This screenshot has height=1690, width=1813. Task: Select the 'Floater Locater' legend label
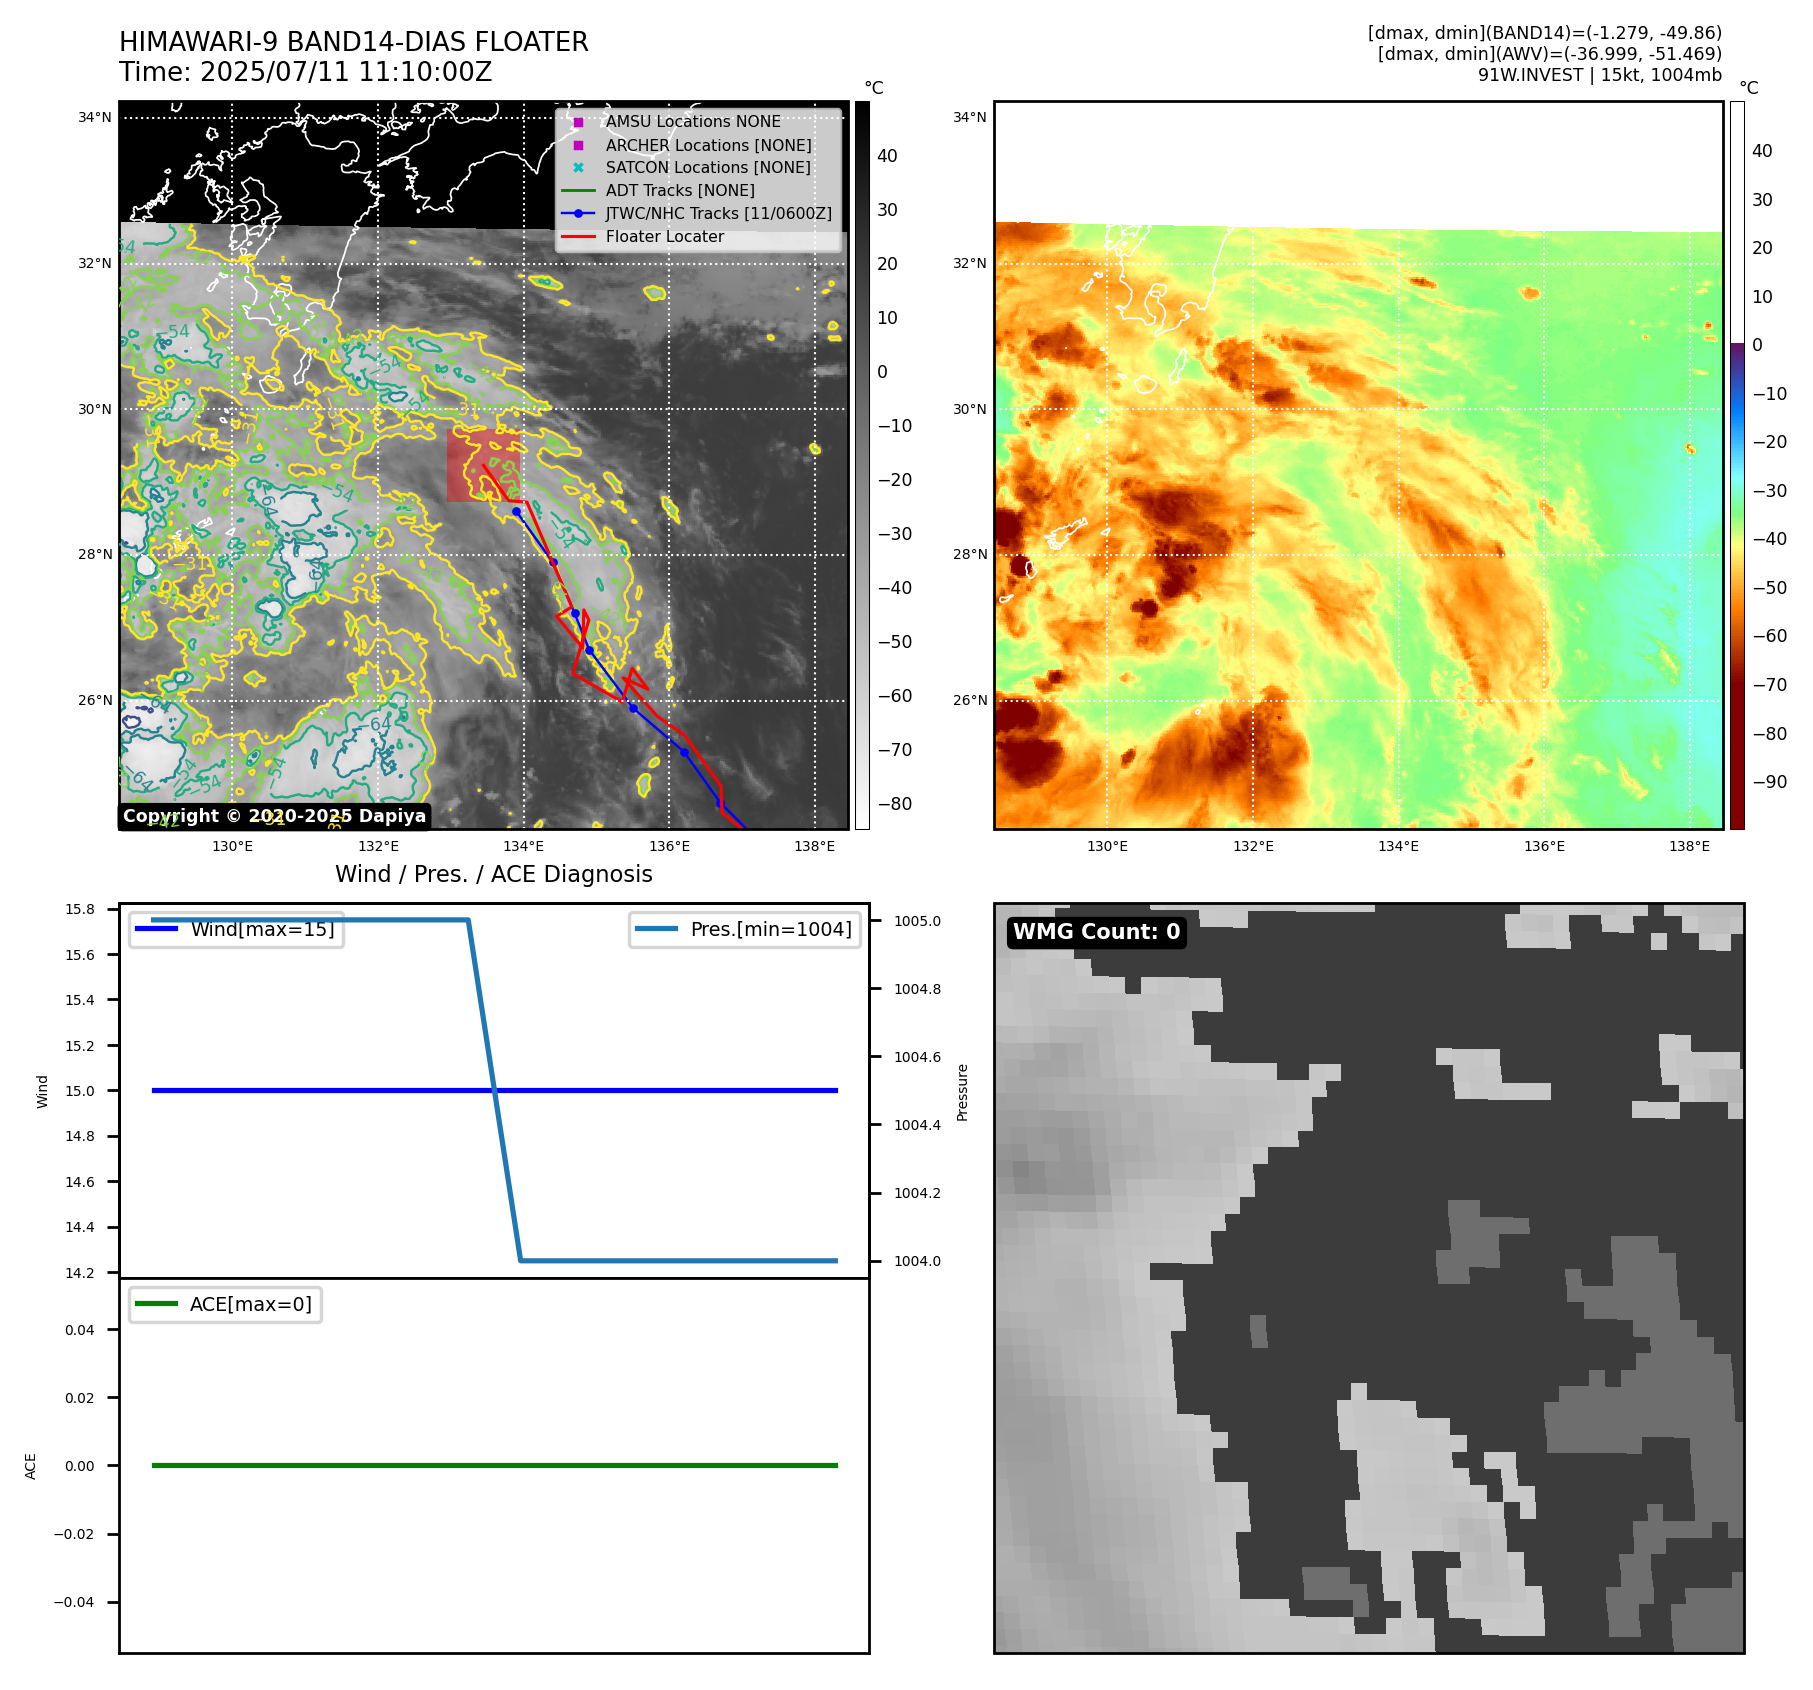[x=665, y=236]
